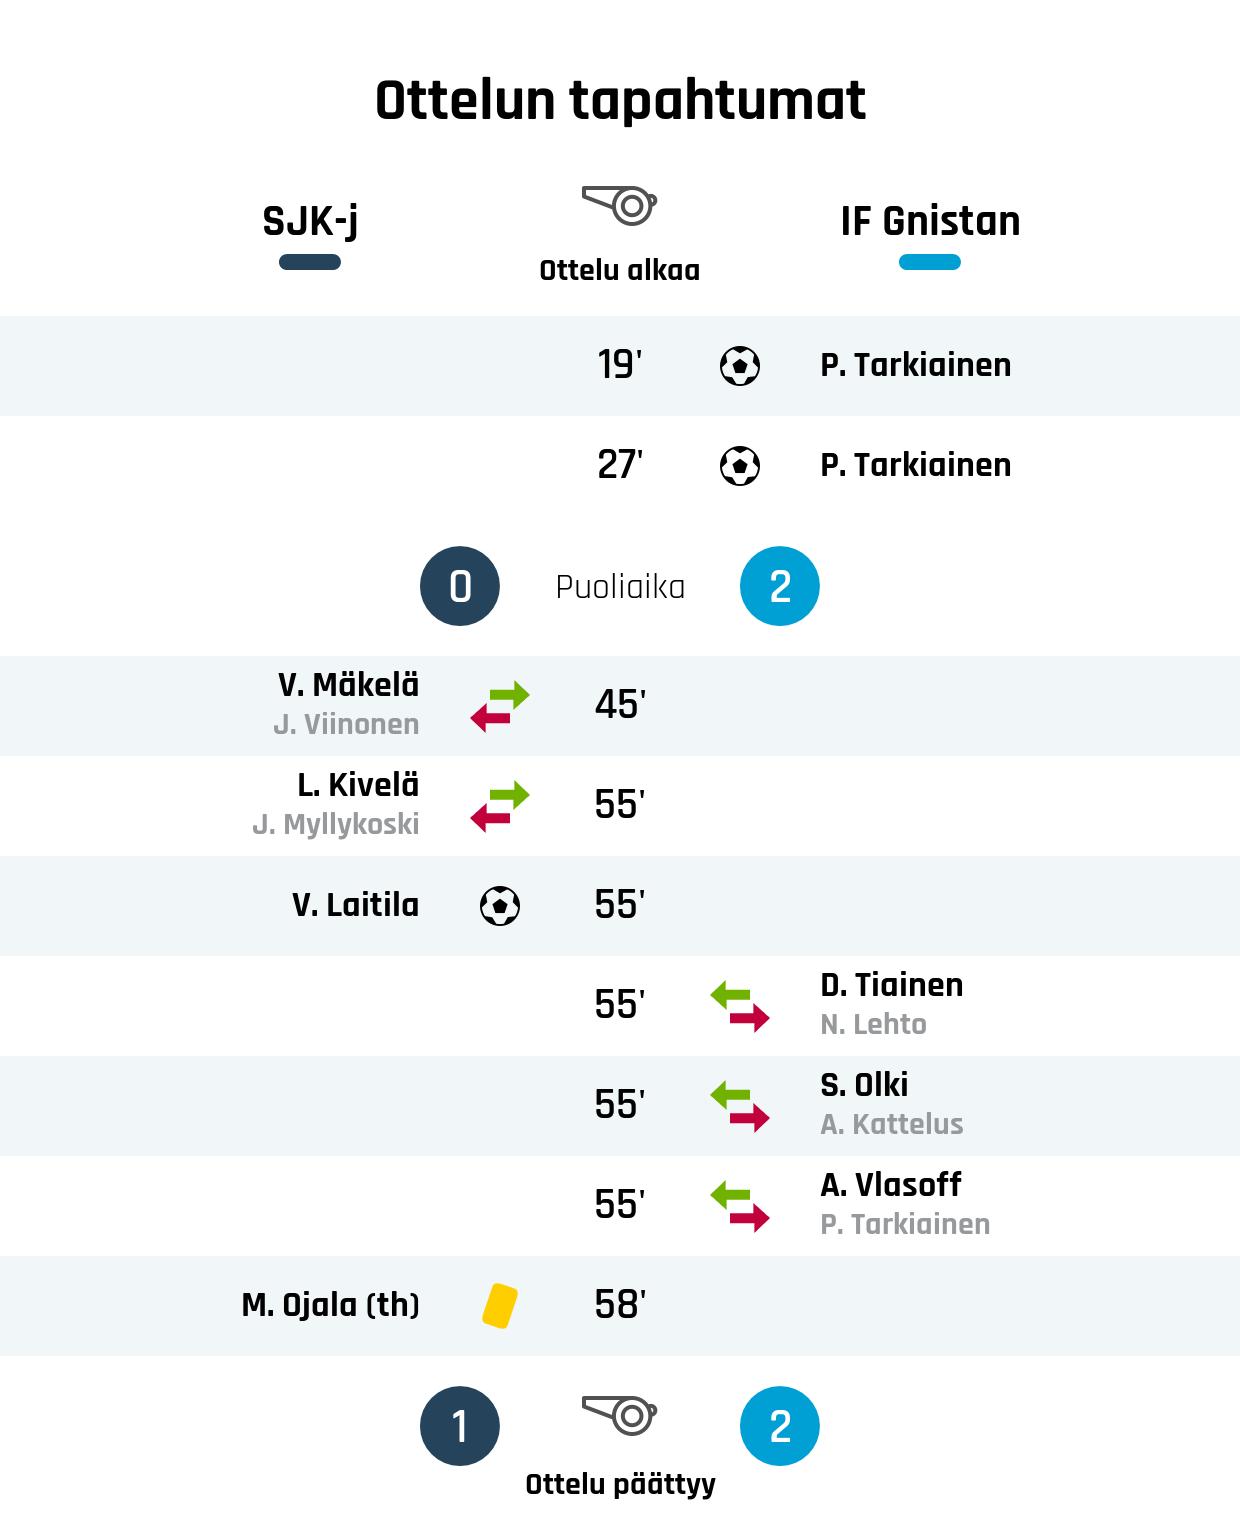Open P. Tarkiainen's 19' goal entry
This screenshot has height=1518, width=1240.
pos(915,366)
